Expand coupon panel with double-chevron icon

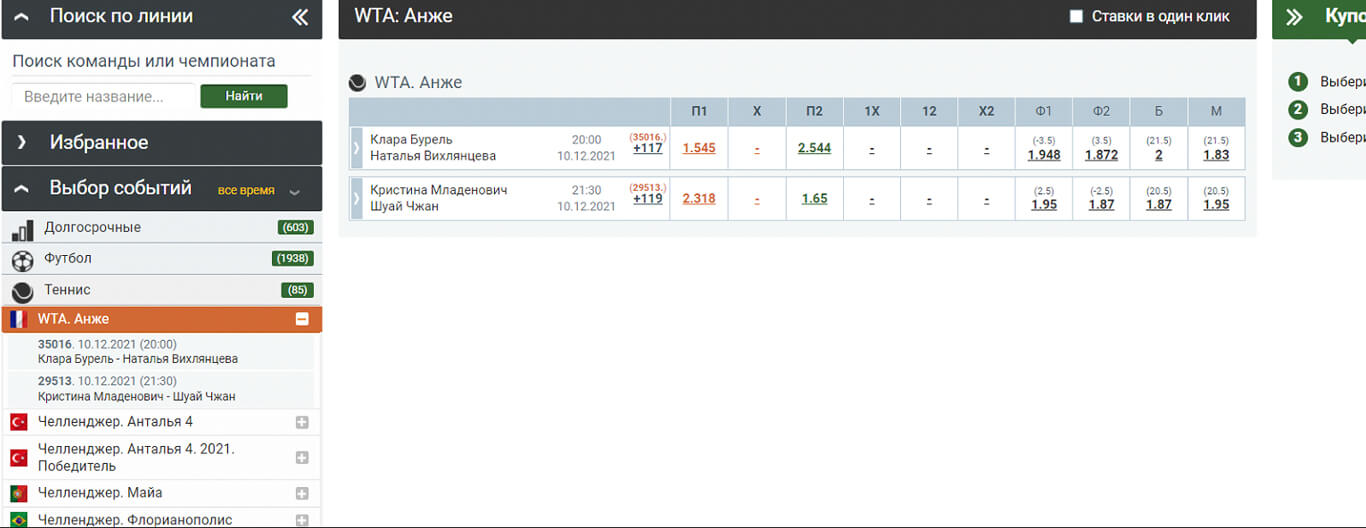tap(1295, 17)
